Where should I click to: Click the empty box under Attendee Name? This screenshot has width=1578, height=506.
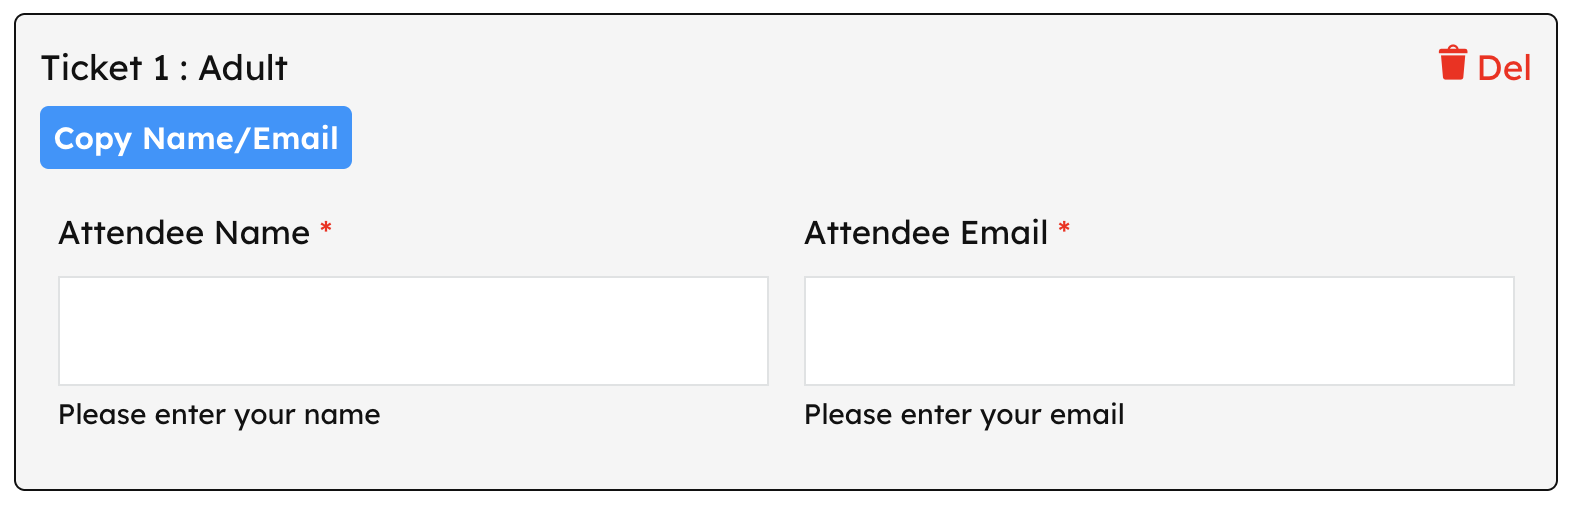point(413,331)
